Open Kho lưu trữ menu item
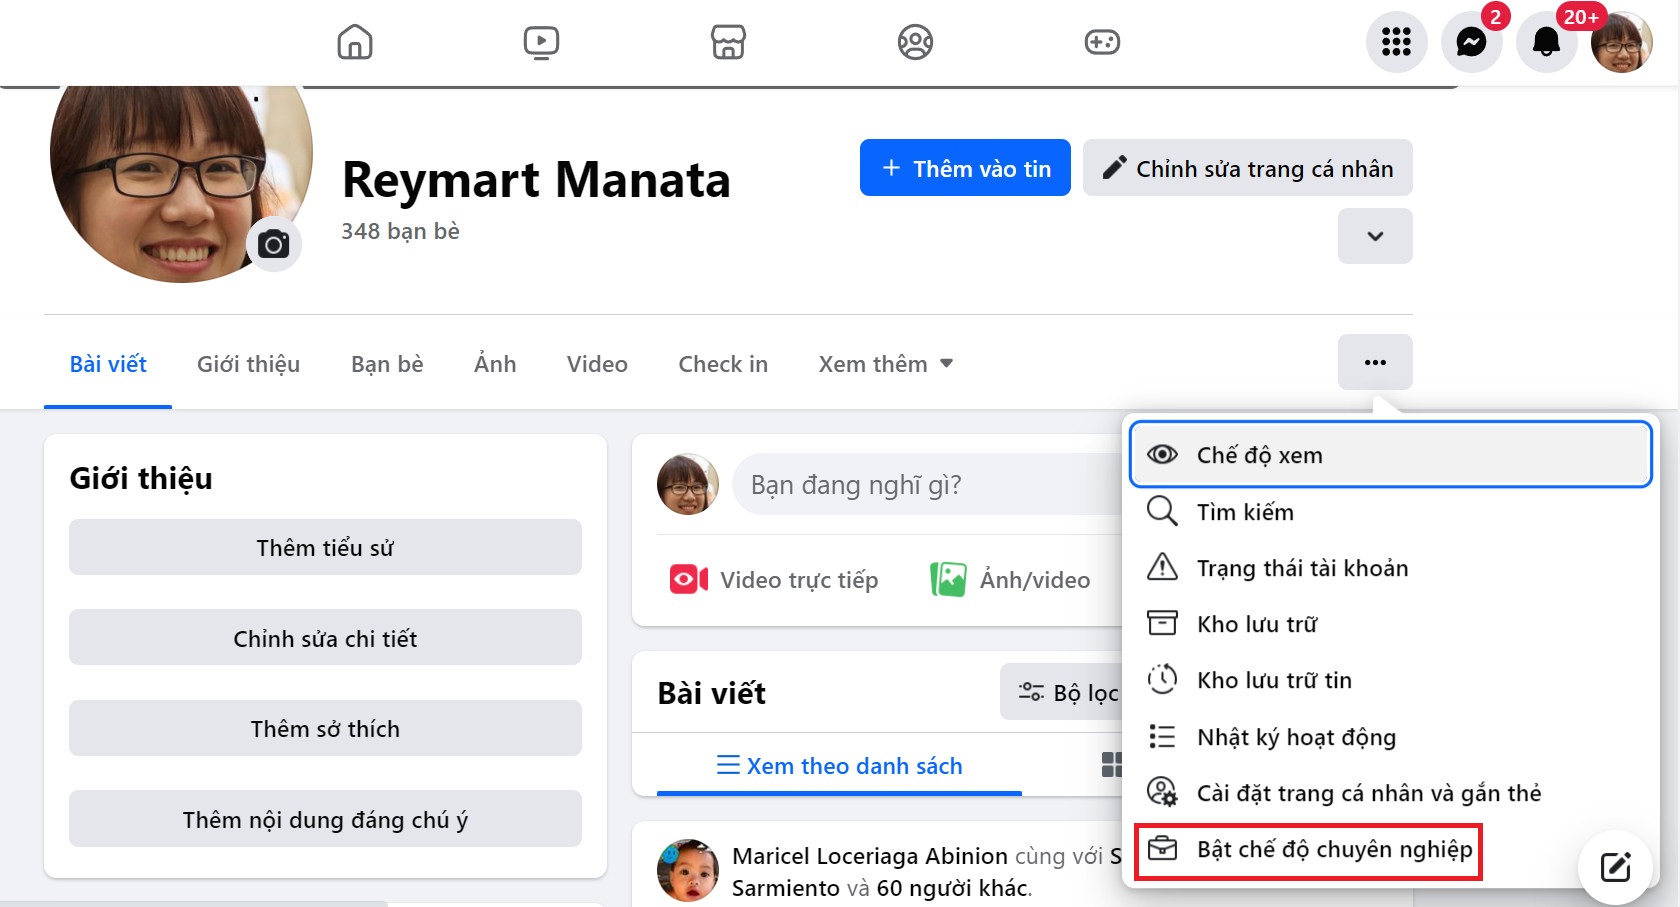 tap(1390, 624)
